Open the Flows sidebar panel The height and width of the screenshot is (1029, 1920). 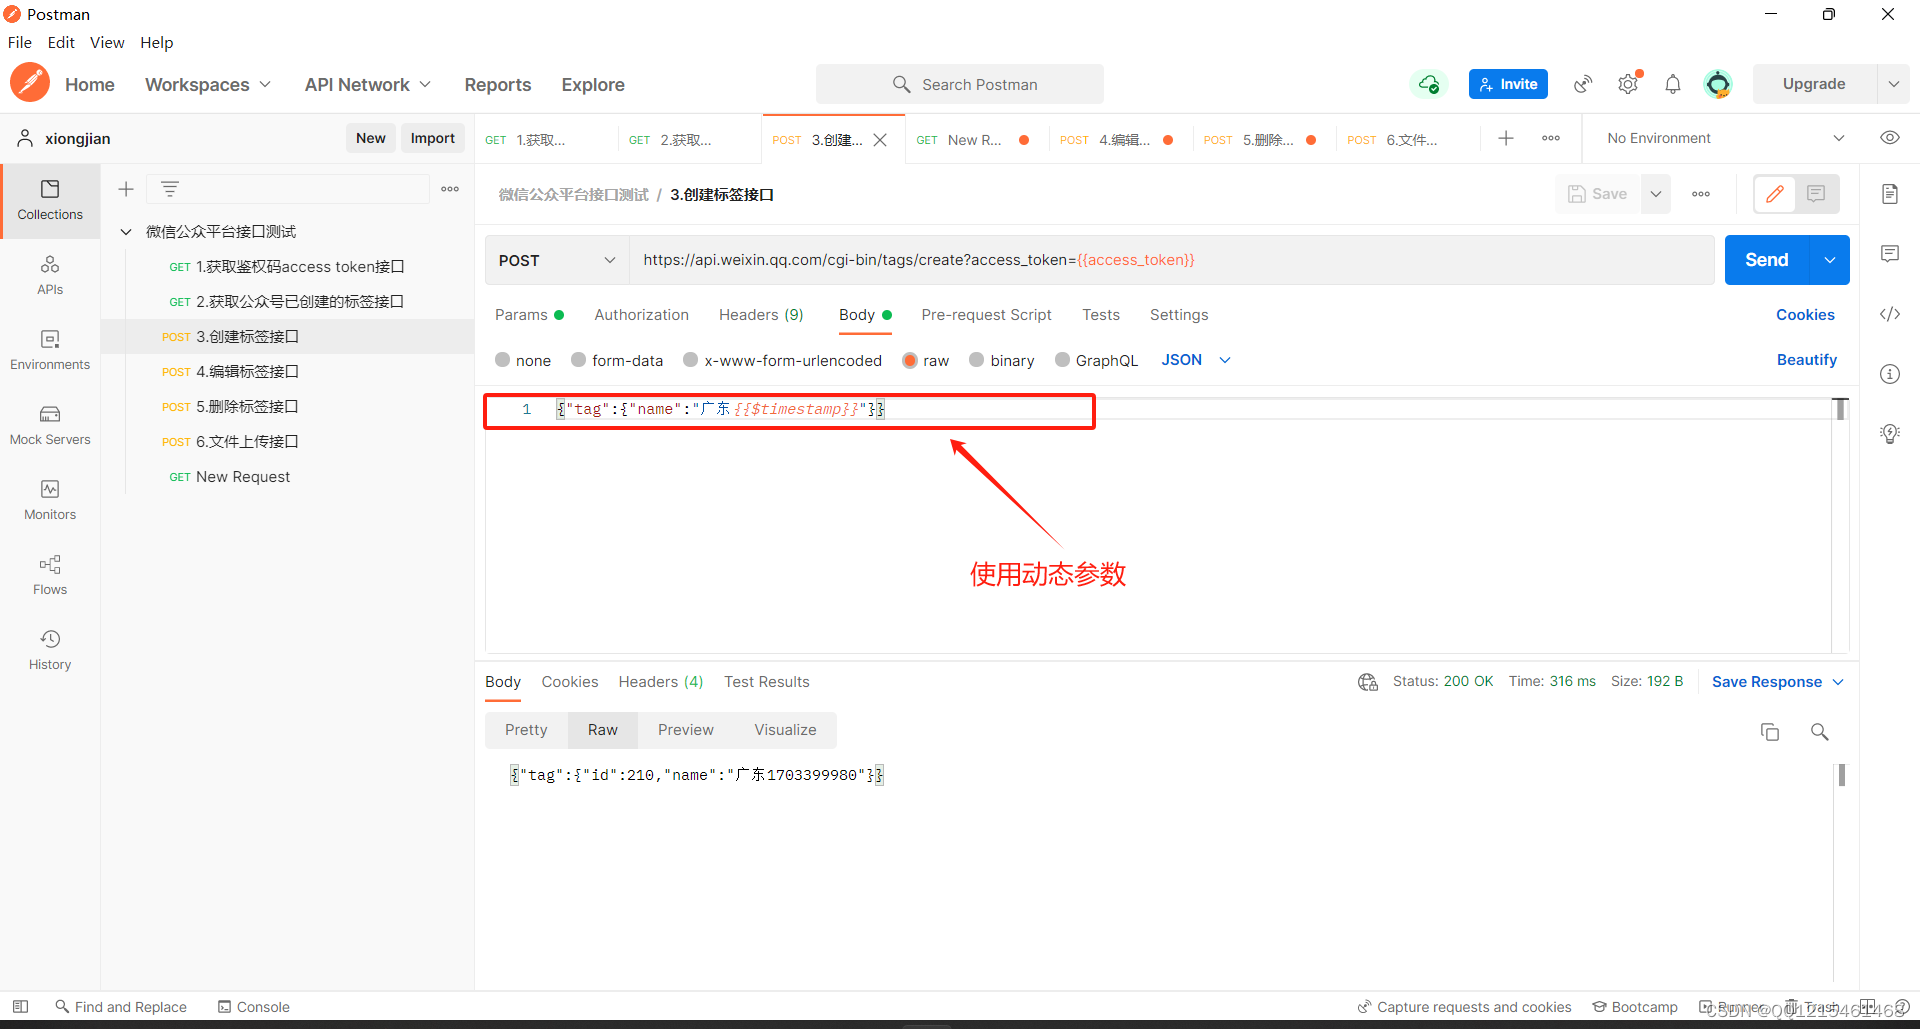(50, 576)
